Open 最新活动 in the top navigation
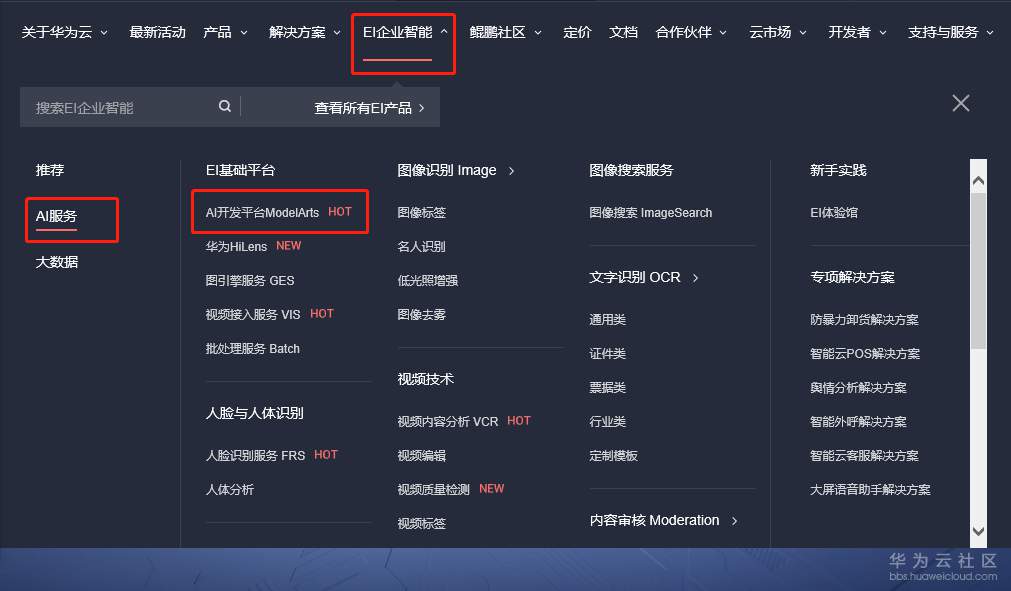1011x591 pixels. pyautogui.click(x=157, y=32)
